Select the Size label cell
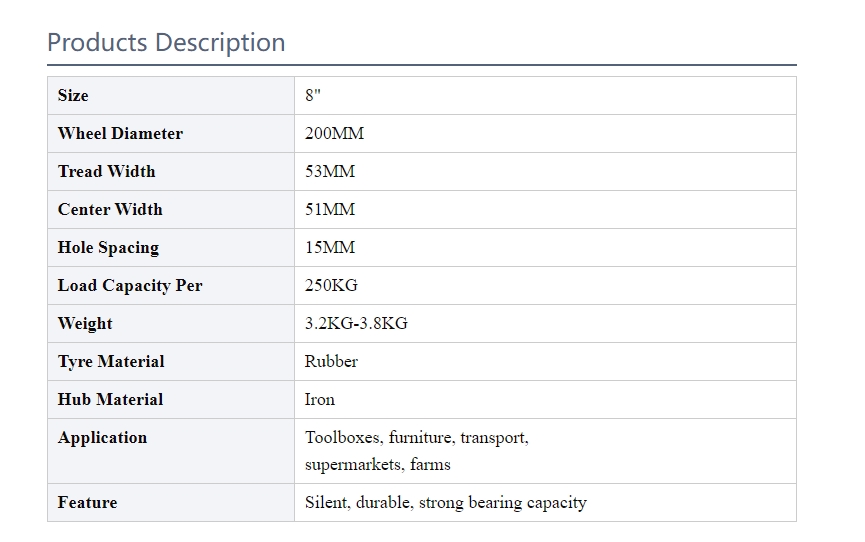The width and height of the screenshot is (865, 542). (x=171, y=95)
